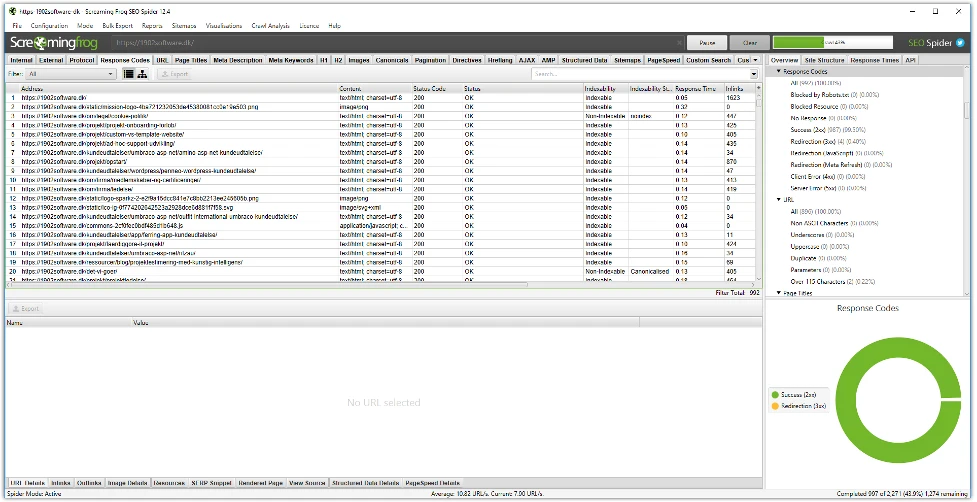Open the Crawl Analysis menu
Viewport: 977px width, 502px height.
[270, 26]
